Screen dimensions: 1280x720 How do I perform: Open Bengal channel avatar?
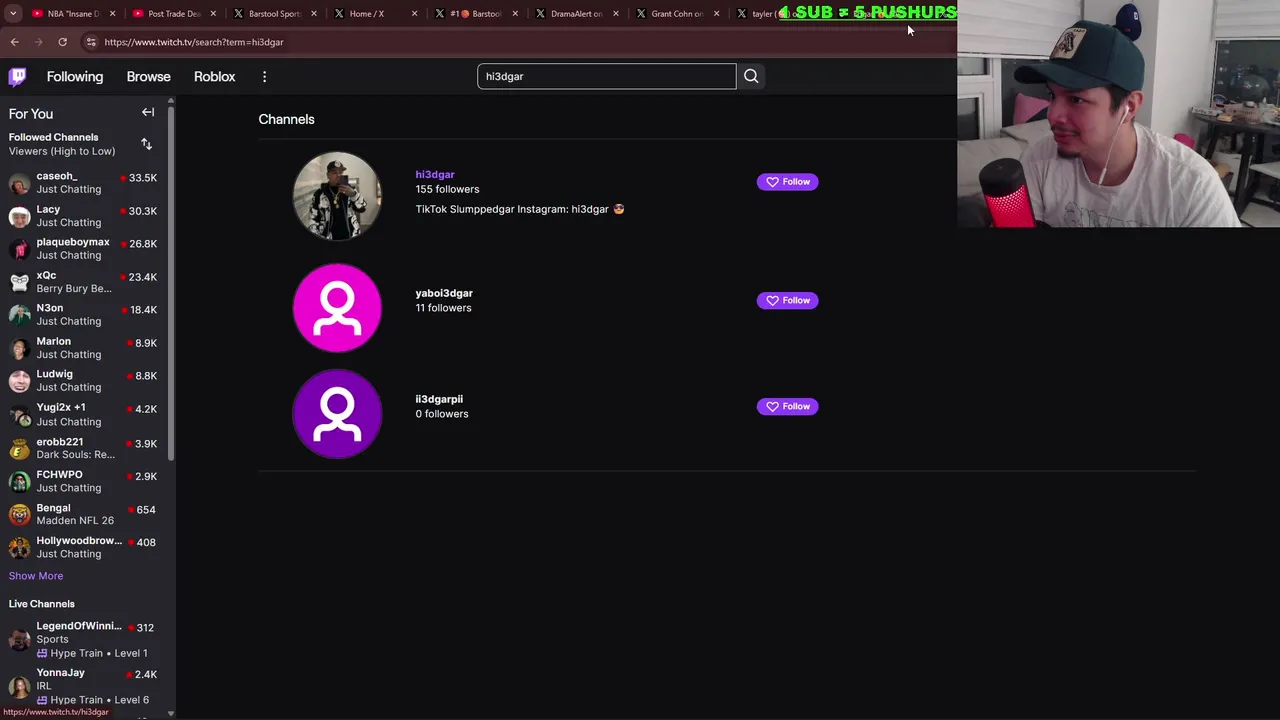(19, 514)
